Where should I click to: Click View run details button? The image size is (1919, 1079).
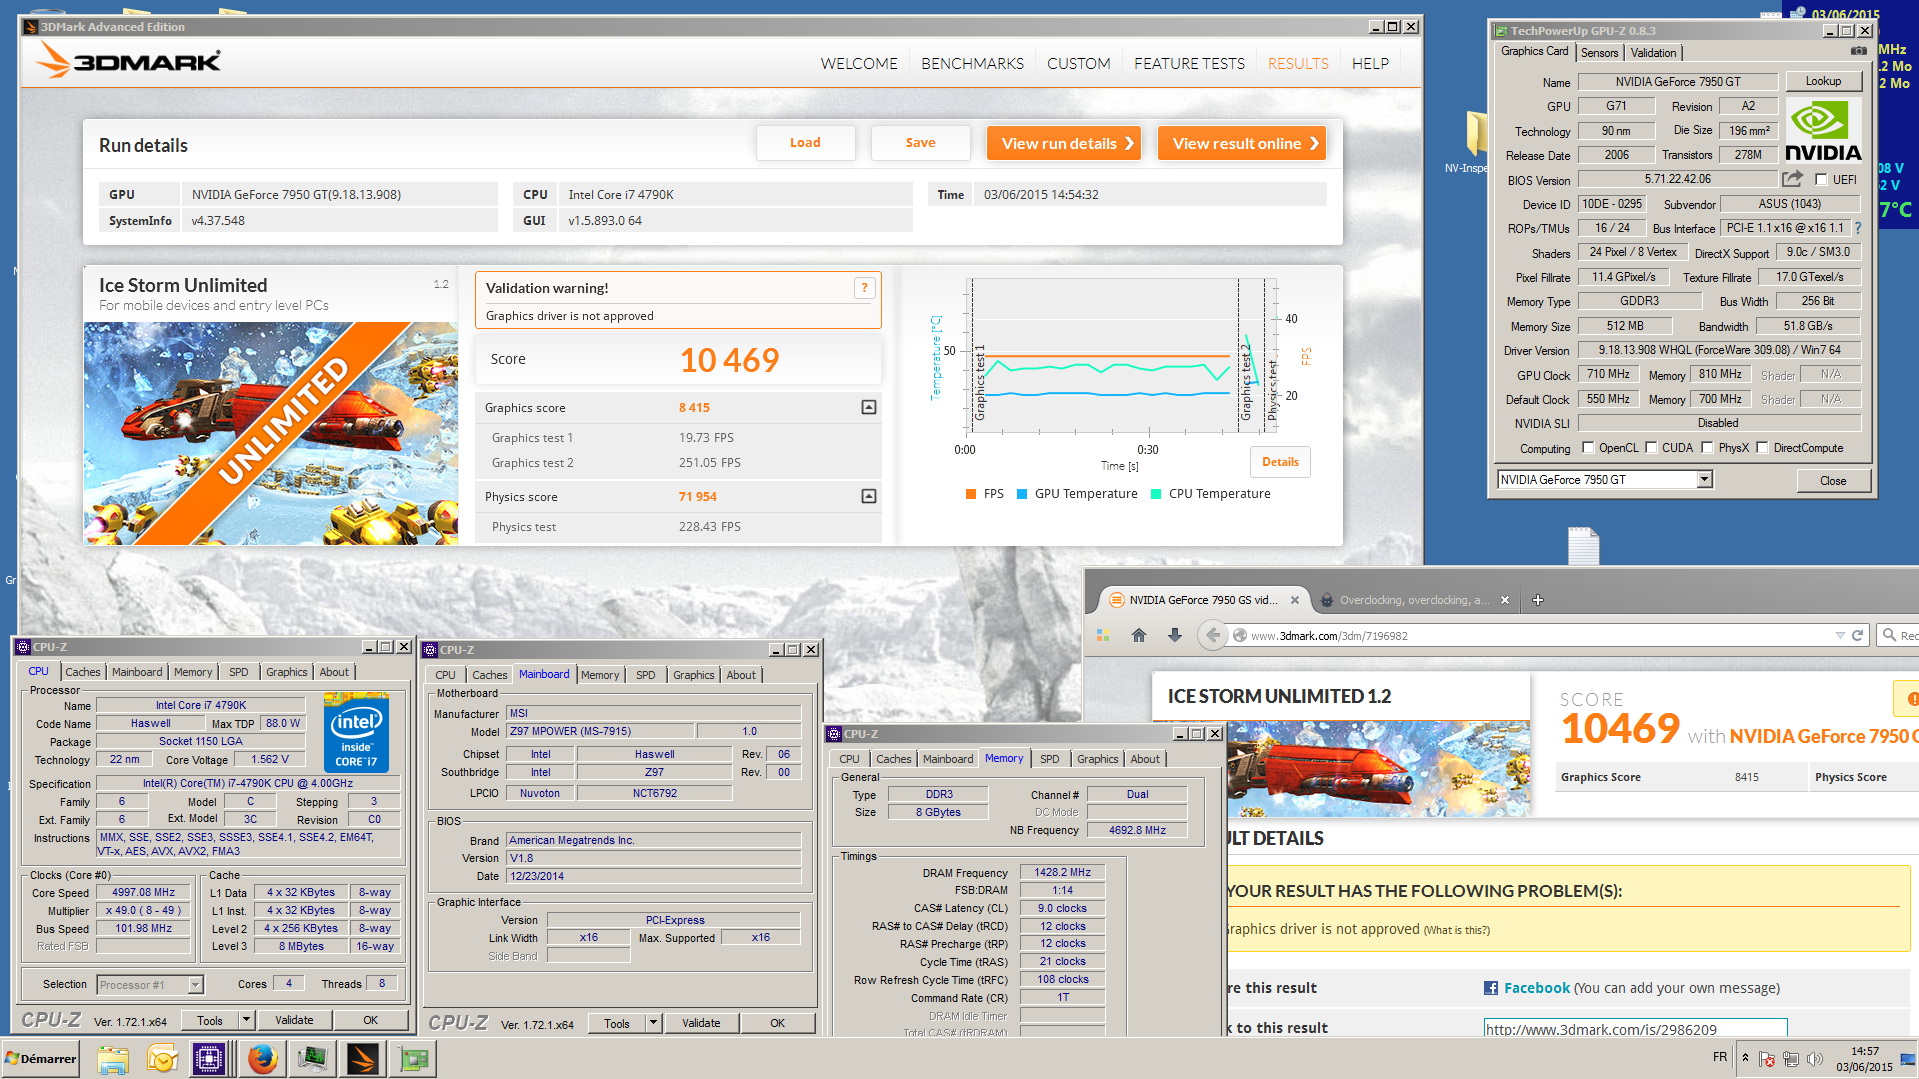click(x=1064, y=143)
